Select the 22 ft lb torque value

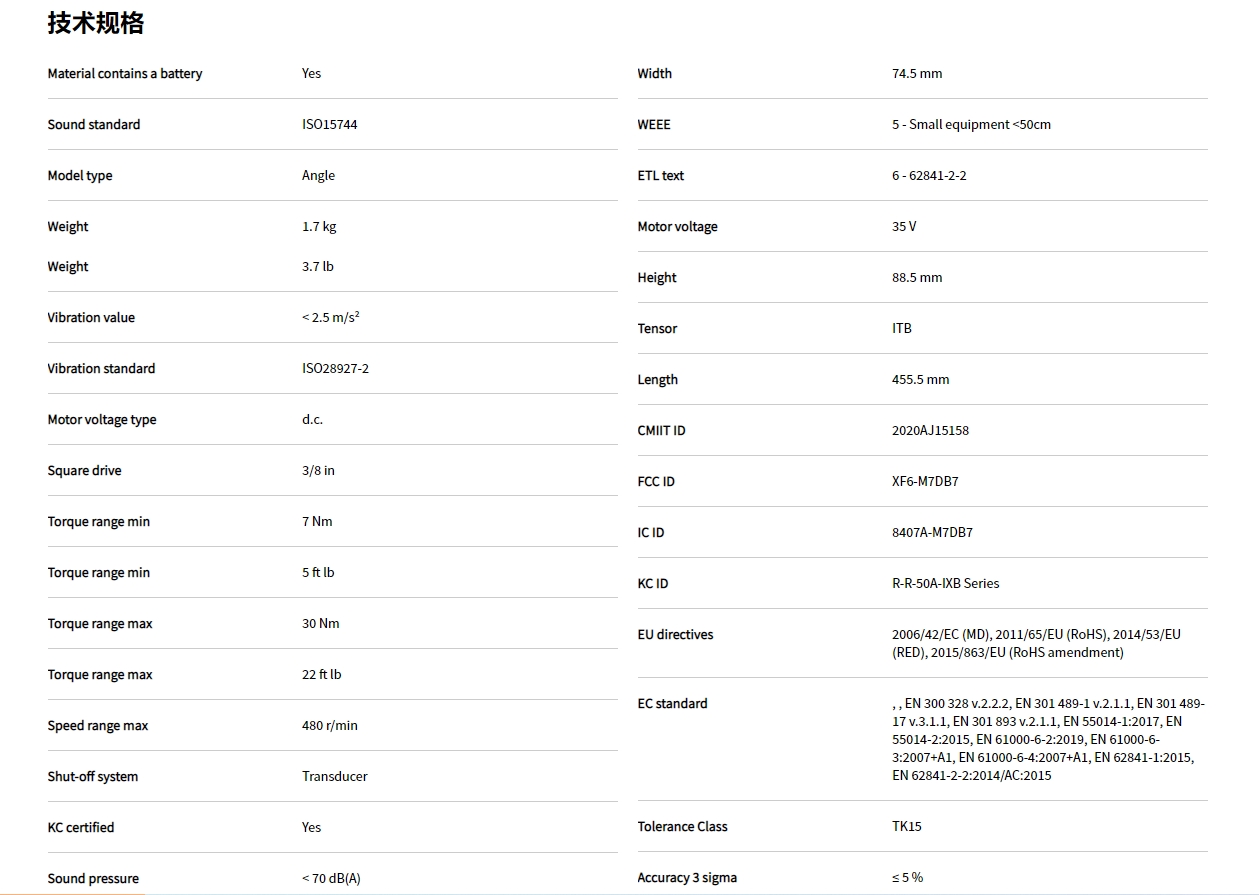[321, 675]
